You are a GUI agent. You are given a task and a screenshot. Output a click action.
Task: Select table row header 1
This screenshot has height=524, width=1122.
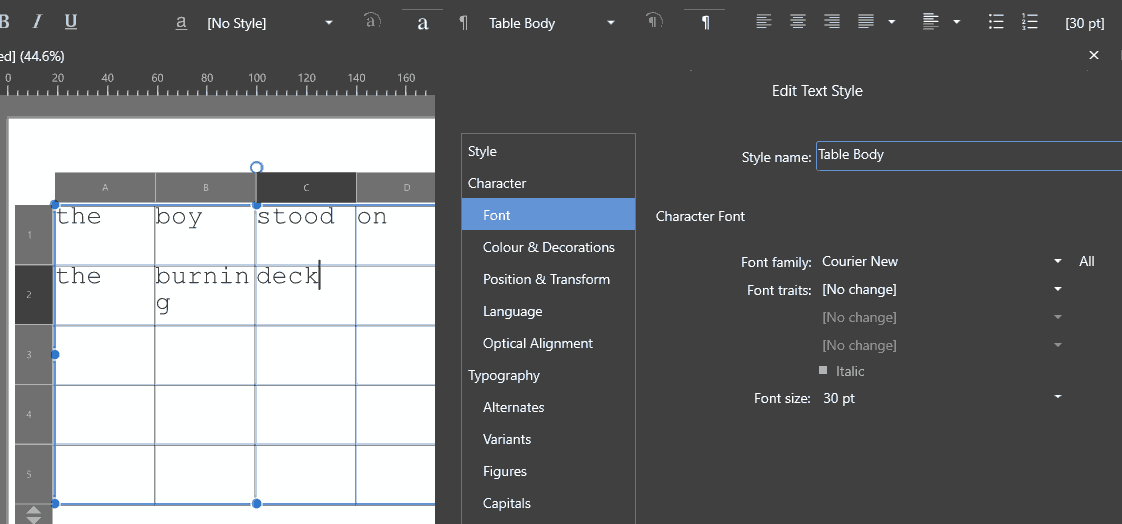point(34,235)
